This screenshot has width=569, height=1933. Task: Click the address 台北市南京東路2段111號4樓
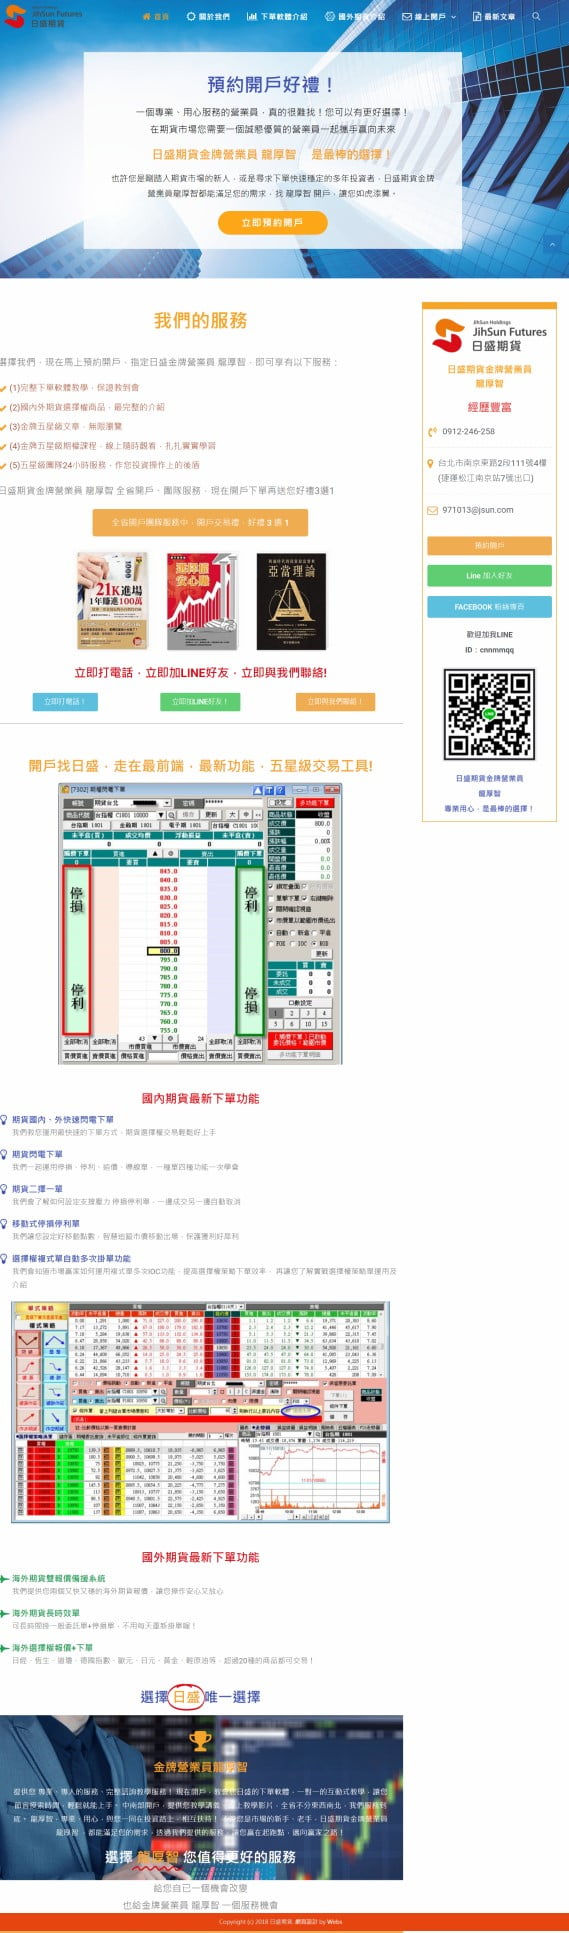[x=492, y=463]
